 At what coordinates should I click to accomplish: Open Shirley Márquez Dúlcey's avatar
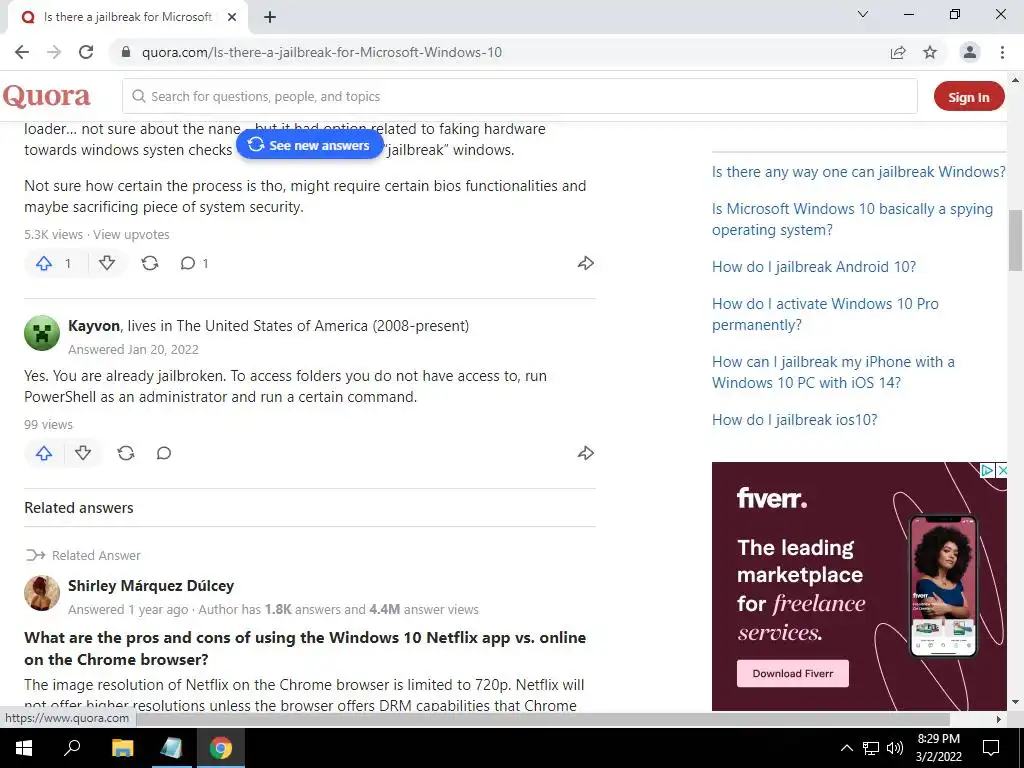[42, 593]
